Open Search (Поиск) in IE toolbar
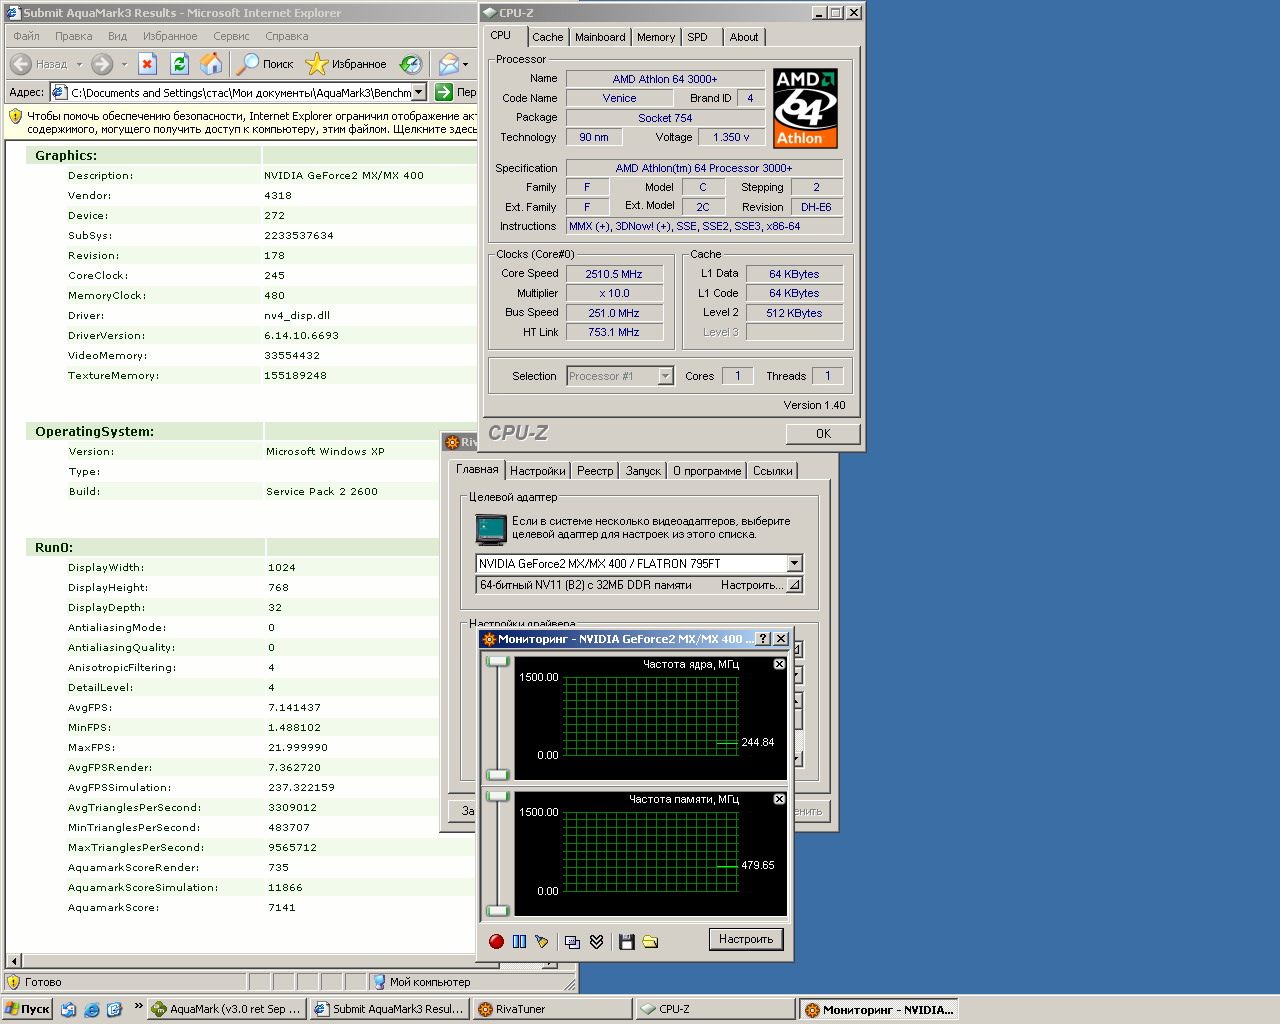 pyautogui.click(x=265, y=64)
